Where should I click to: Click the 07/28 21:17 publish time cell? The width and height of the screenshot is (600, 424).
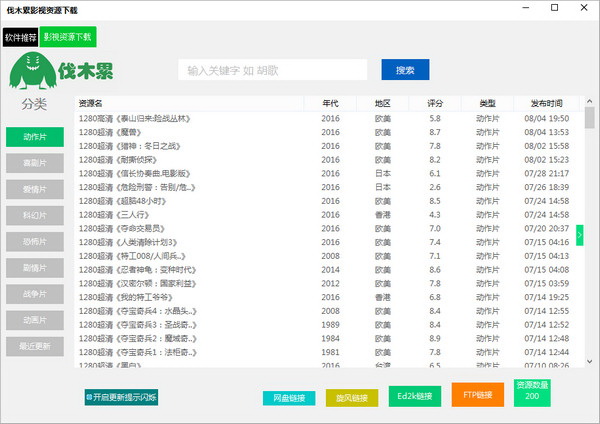[x=546, y=174]
